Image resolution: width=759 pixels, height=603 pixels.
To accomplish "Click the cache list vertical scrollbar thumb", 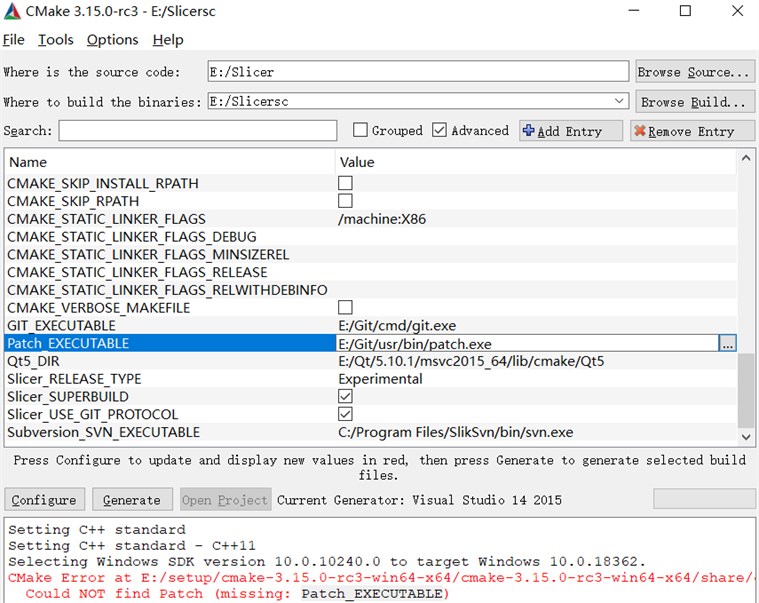I will (x=746, y=390).
